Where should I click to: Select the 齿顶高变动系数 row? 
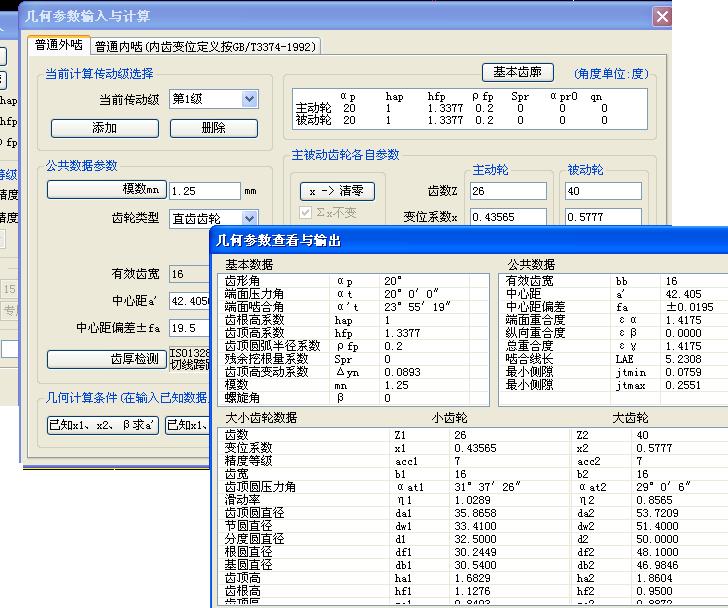pyautogui.click(x=353, y=372)
